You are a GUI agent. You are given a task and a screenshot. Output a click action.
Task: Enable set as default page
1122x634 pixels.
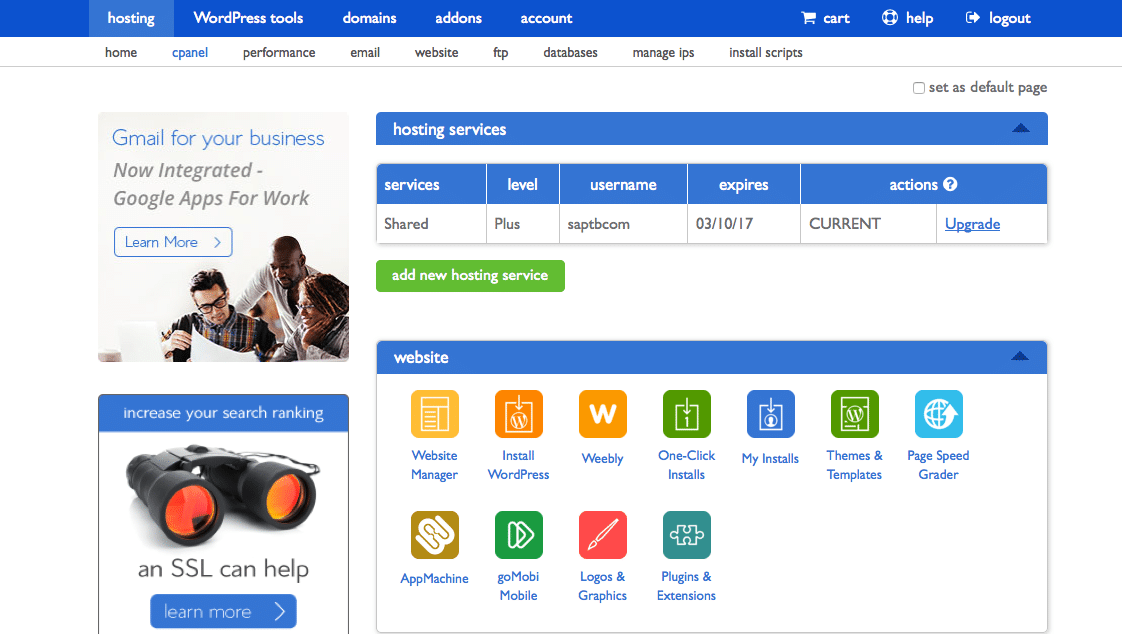click(918, 88)
